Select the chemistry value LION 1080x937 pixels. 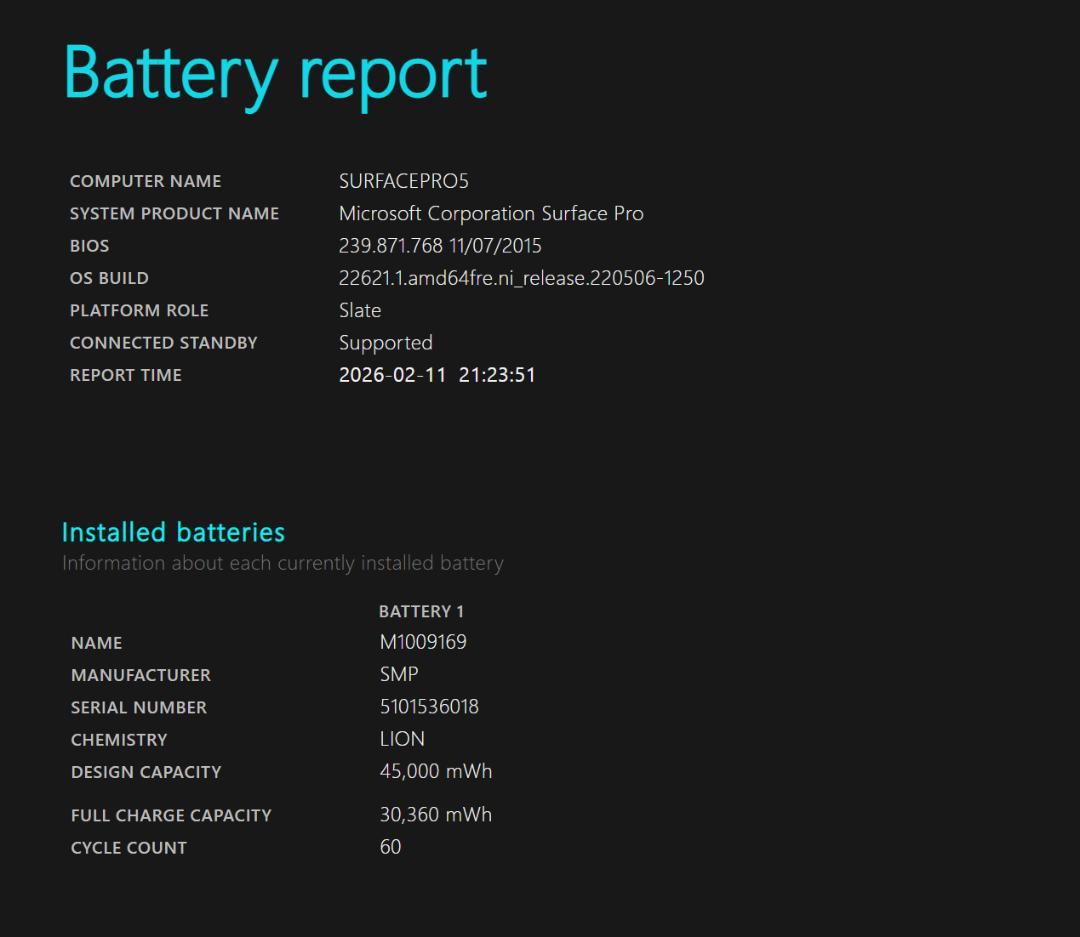point(402,739)
